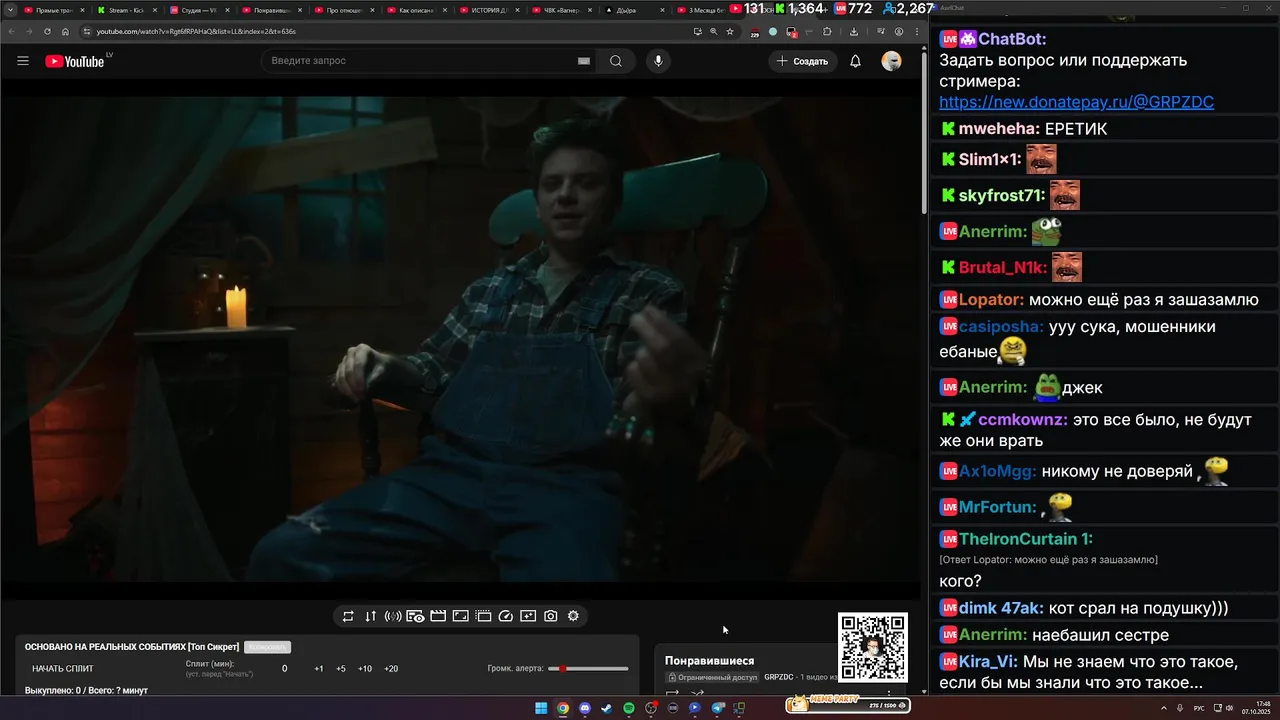
Task: Click "НАЧАТЬ СПЛИТ" button
Action: 63,669
